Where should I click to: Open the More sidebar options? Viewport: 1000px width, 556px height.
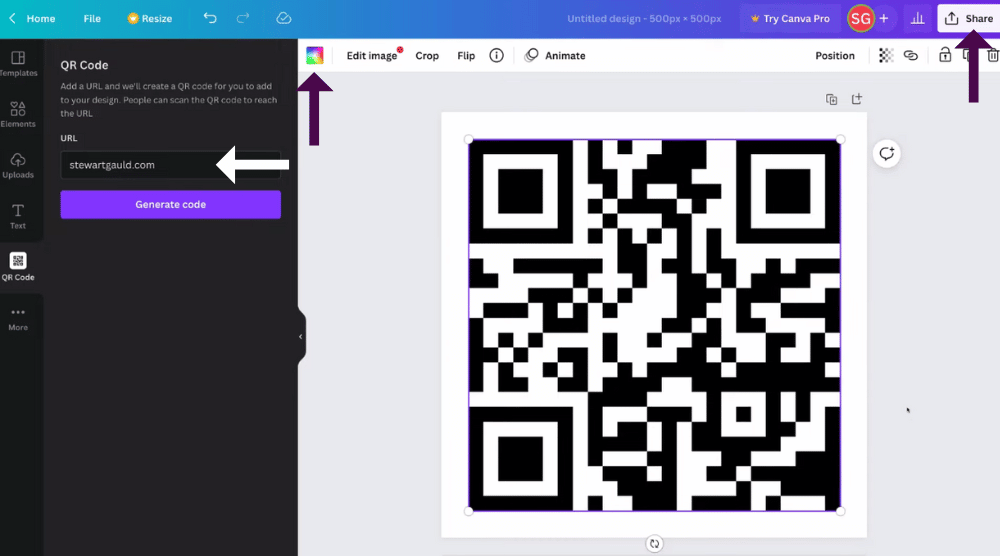tap(18, 319)
